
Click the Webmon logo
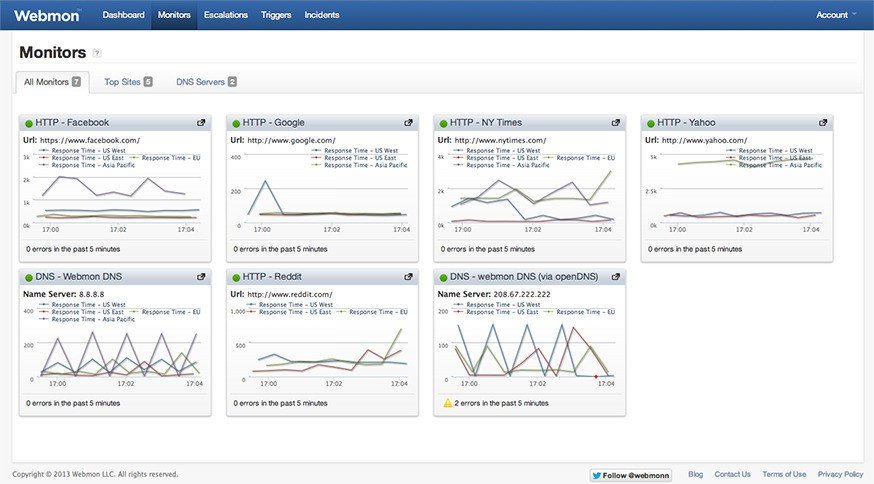pyautogui.click(x=47, y=15)
